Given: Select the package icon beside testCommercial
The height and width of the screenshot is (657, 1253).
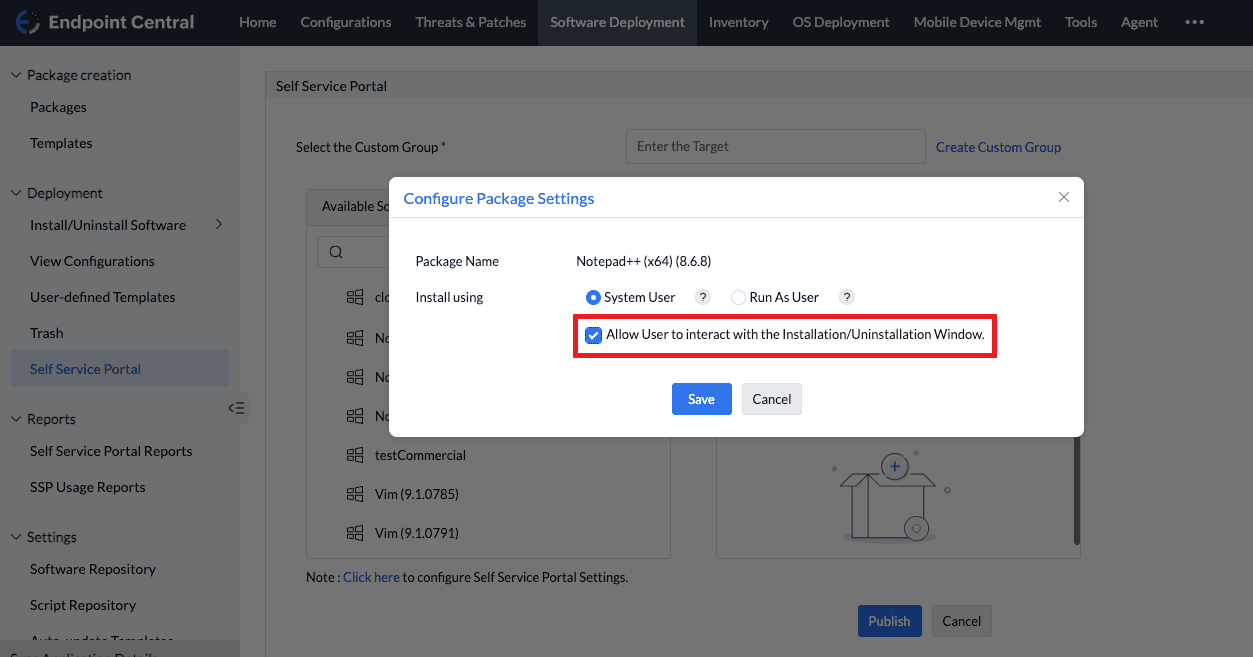Looking at the screenshot, I should pos(355,455).
